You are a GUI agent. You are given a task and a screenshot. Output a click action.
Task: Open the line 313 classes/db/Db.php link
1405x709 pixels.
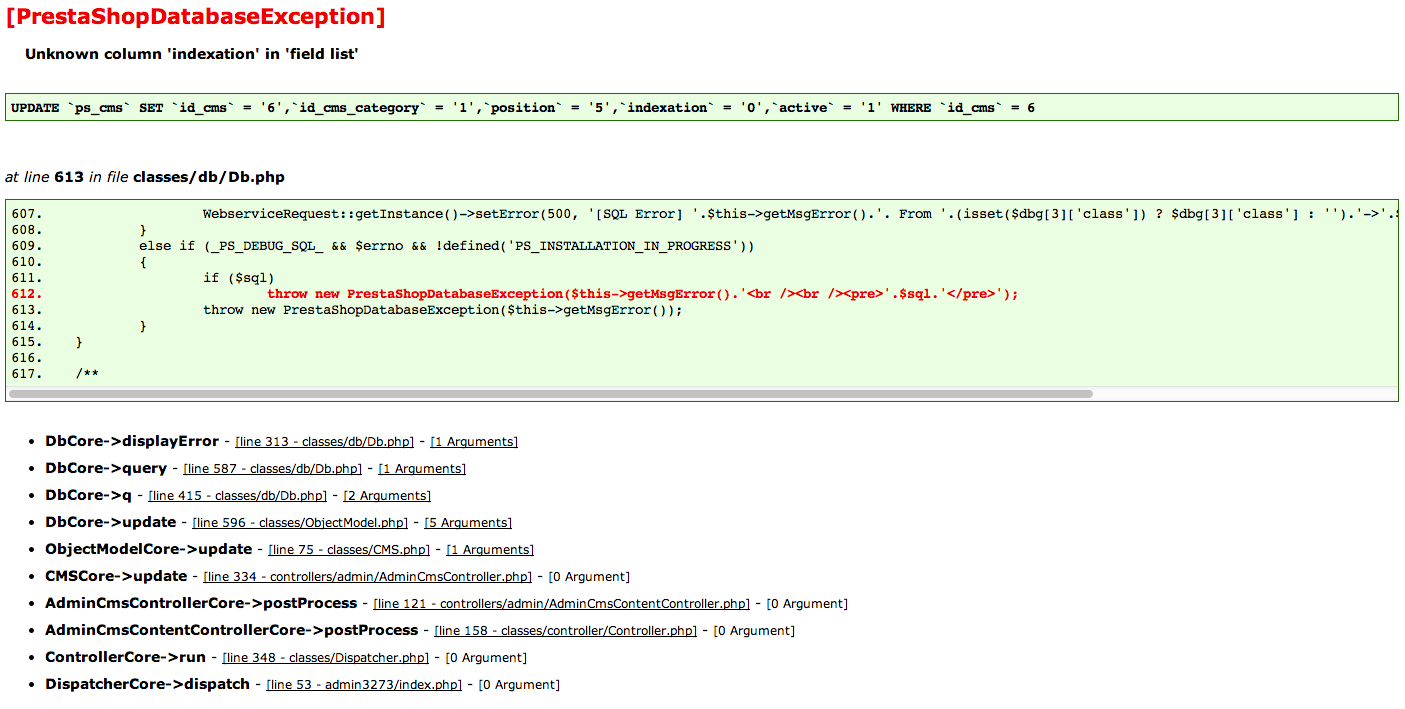324,442
